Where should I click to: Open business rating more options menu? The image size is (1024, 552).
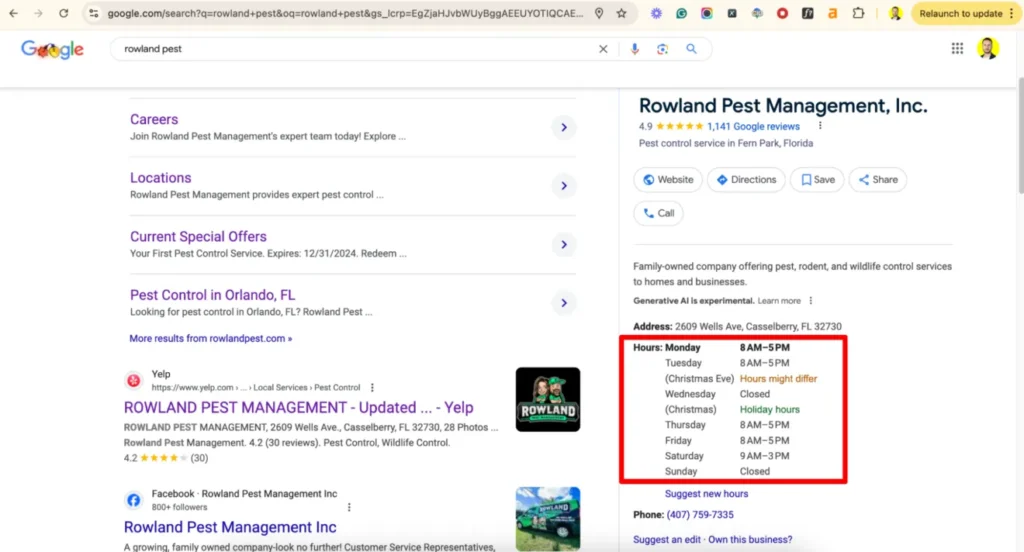pos(820,127)
